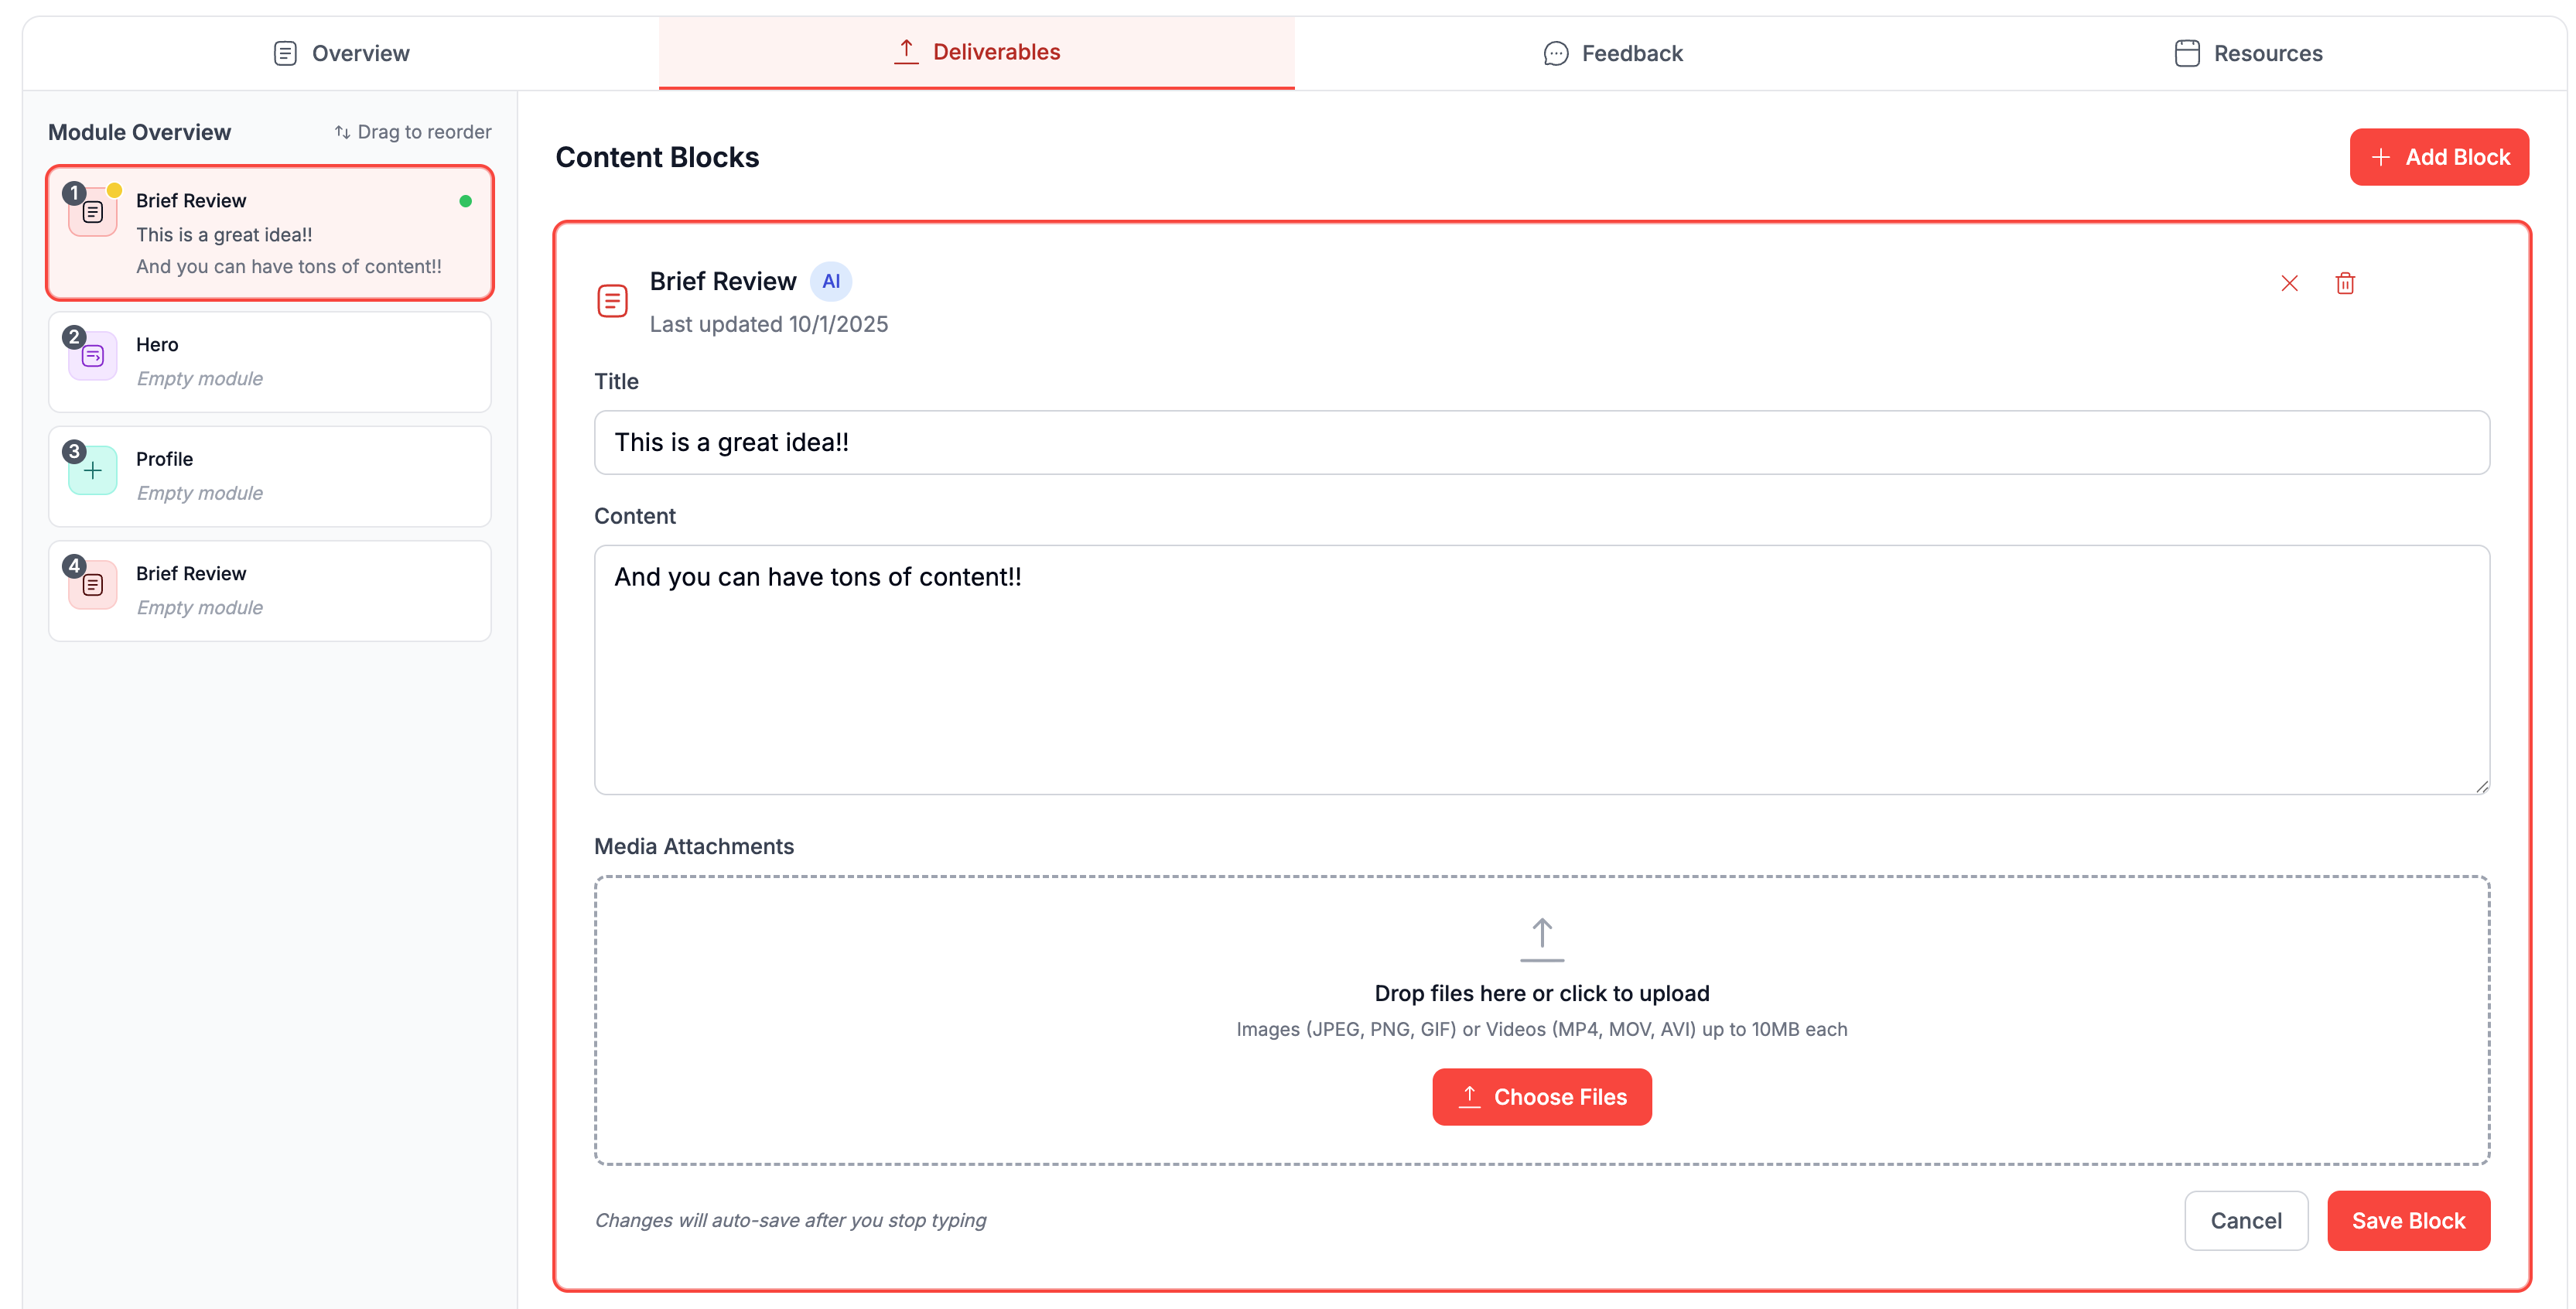Click the fourth module's Brief Review icon
The image size is (2576, 1309).
coord(93,585)
